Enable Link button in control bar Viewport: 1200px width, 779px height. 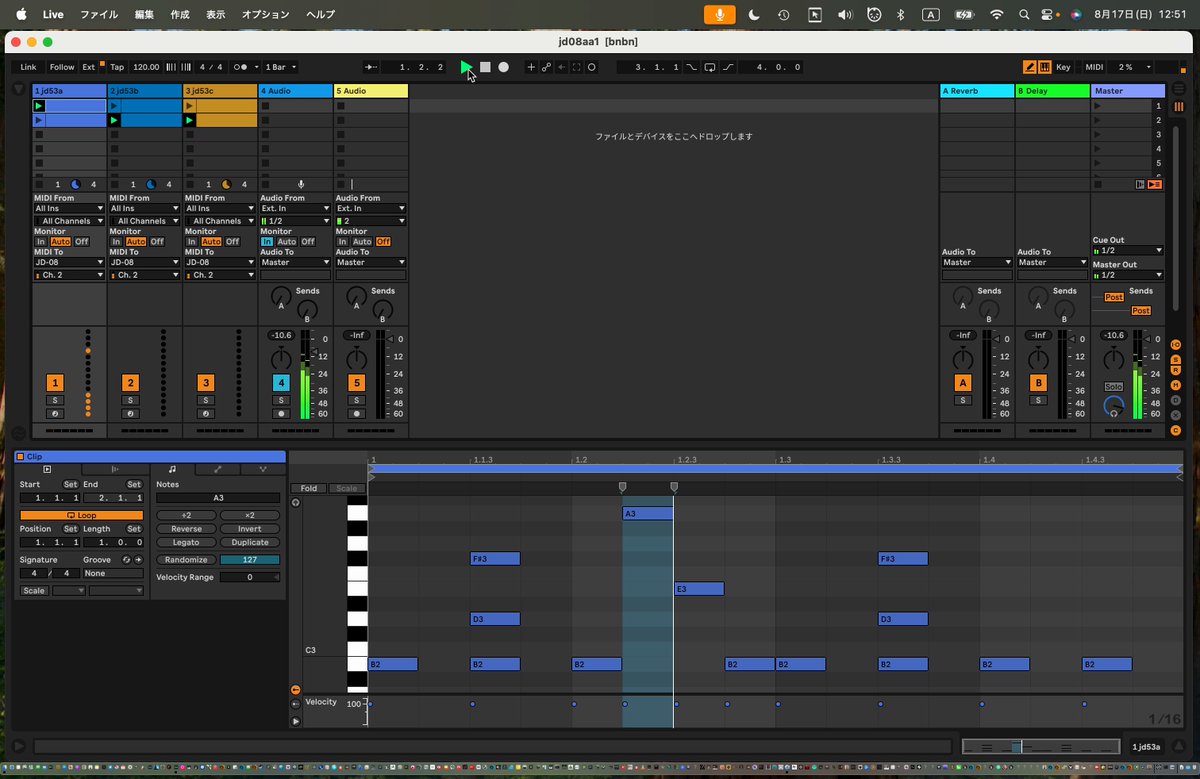click(28, 67)
